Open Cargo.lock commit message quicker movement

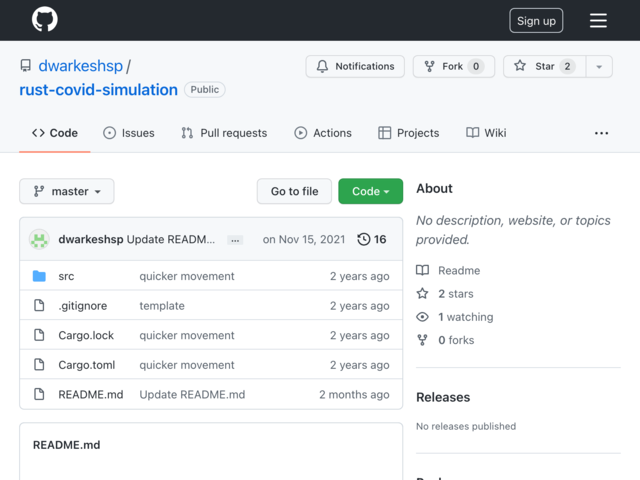pyautogui.click(x=187, y=336)
